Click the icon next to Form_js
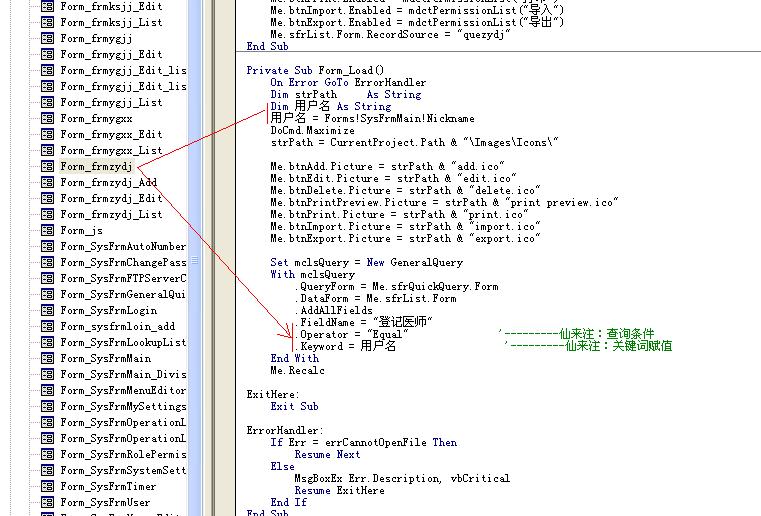This screenshot has width=761, height=516. [46, 230]
